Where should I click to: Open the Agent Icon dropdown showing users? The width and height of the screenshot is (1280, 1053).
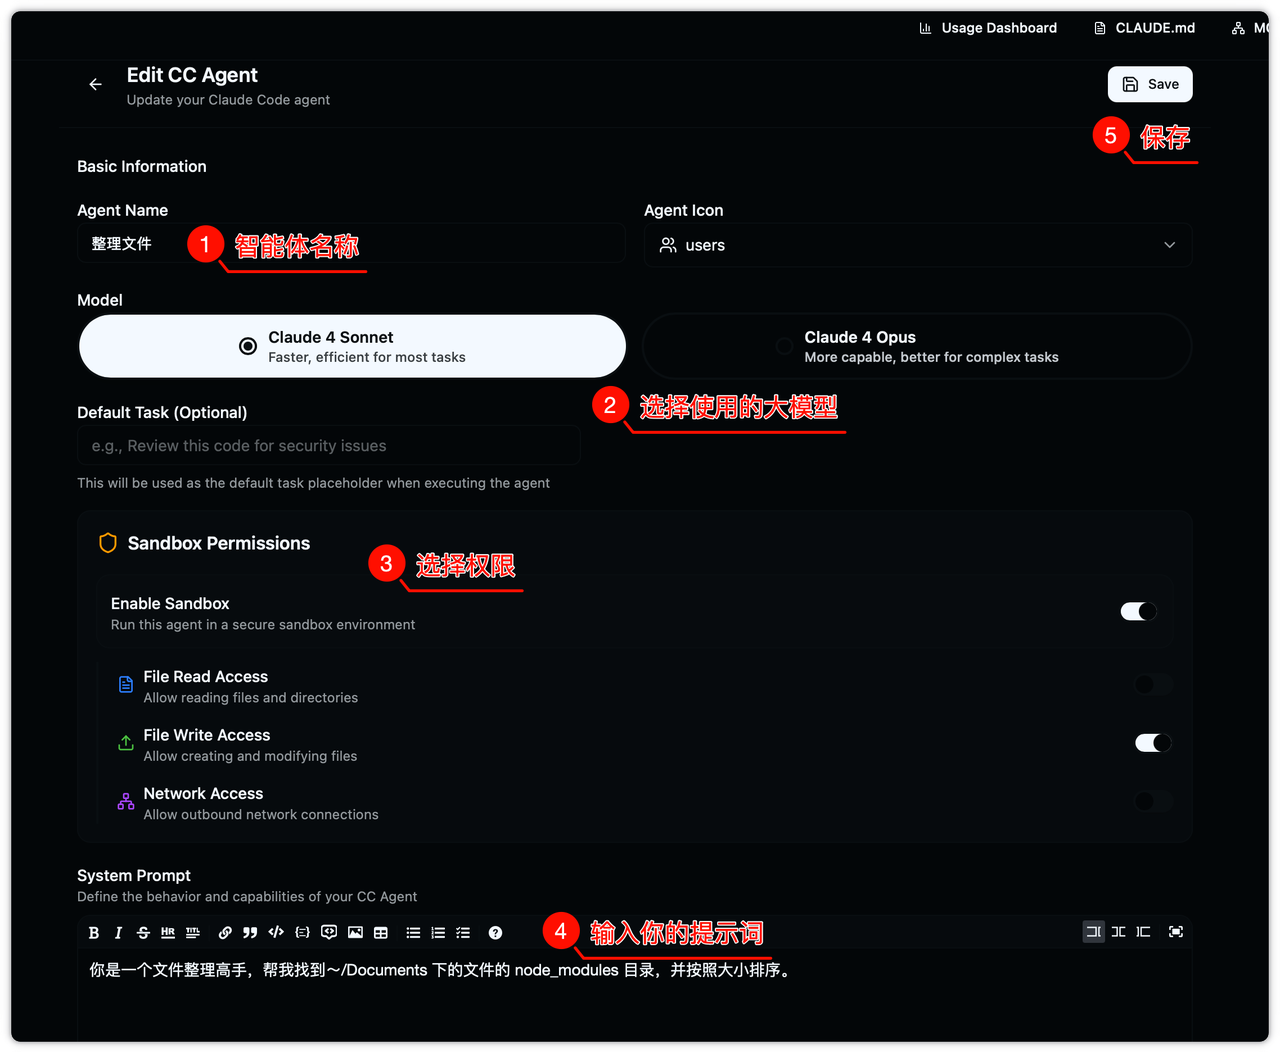[x=917, y=245]
